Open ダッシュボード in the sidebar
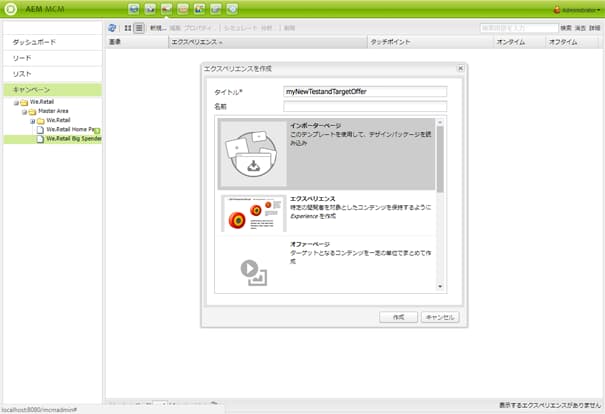605x414 pixels. point(53,42)
